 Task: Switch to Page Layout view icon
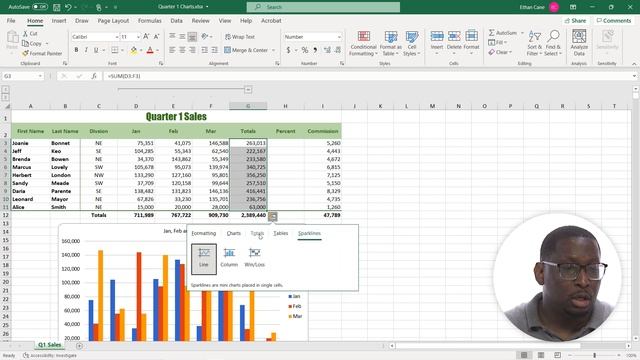tap(541, 355)
